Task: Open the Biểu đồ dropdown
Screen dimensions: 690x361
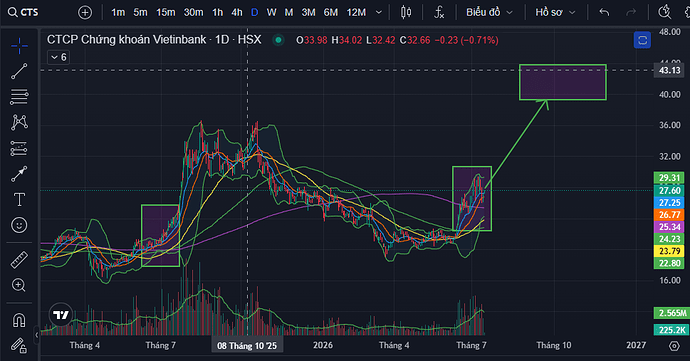Action: [x=489, y=12]
